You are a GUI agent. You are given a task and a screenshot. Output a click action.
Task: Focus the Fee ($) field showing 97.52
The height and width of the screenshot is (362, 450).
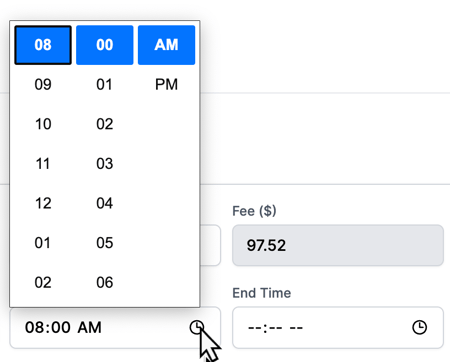[x=338, y=245]
